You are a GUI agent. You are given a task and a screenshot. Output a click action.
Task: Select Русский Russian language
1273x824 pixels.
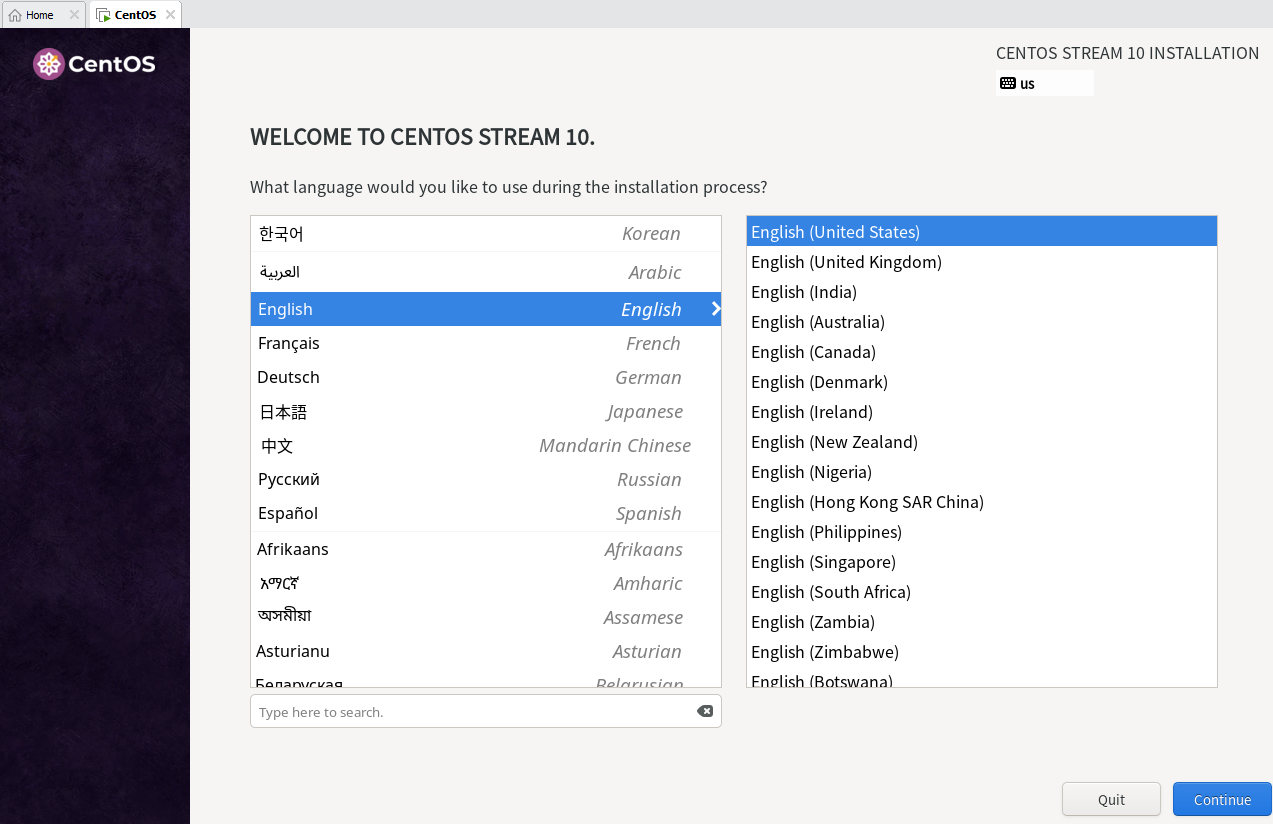[x=486, y=479]
